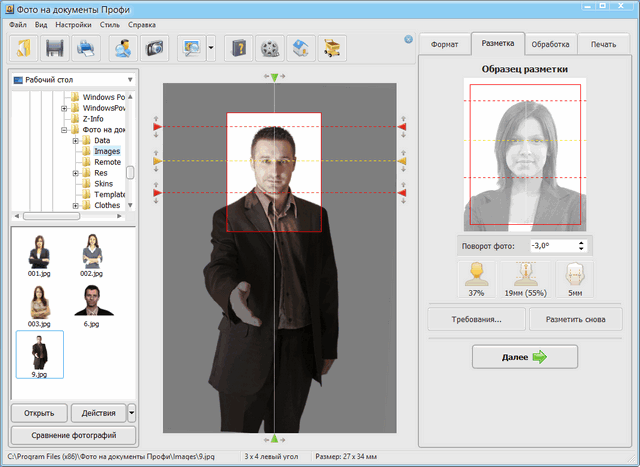The image size is (640, 467).
Task: Switch to the Обработка tab
Action: pyautogui.click(x=551, y=44)
